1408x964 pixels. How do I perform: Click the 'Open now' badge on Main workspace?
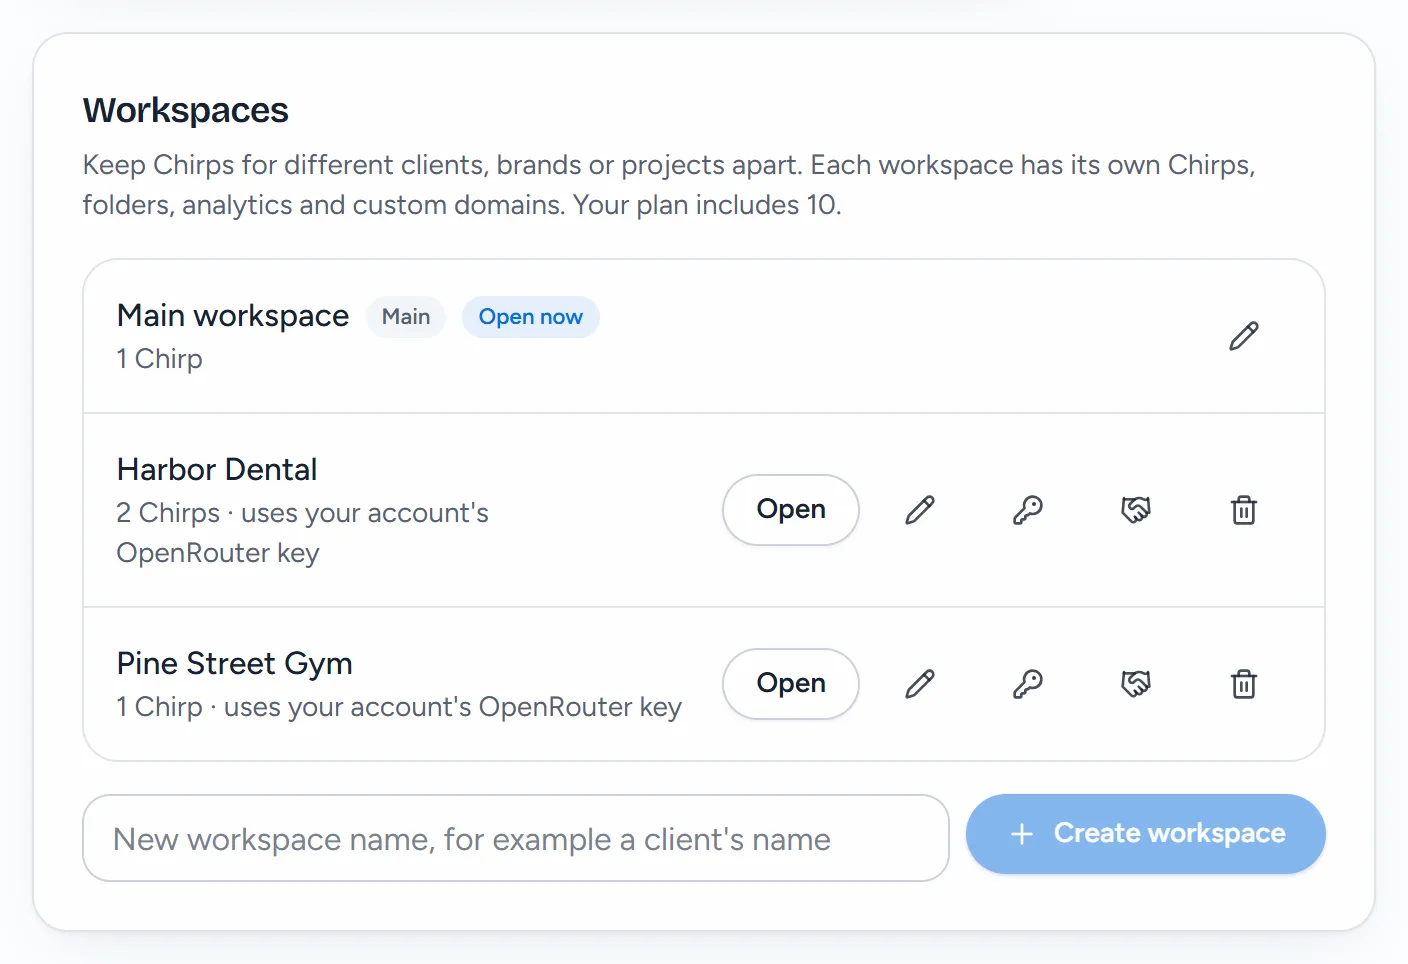531,317
